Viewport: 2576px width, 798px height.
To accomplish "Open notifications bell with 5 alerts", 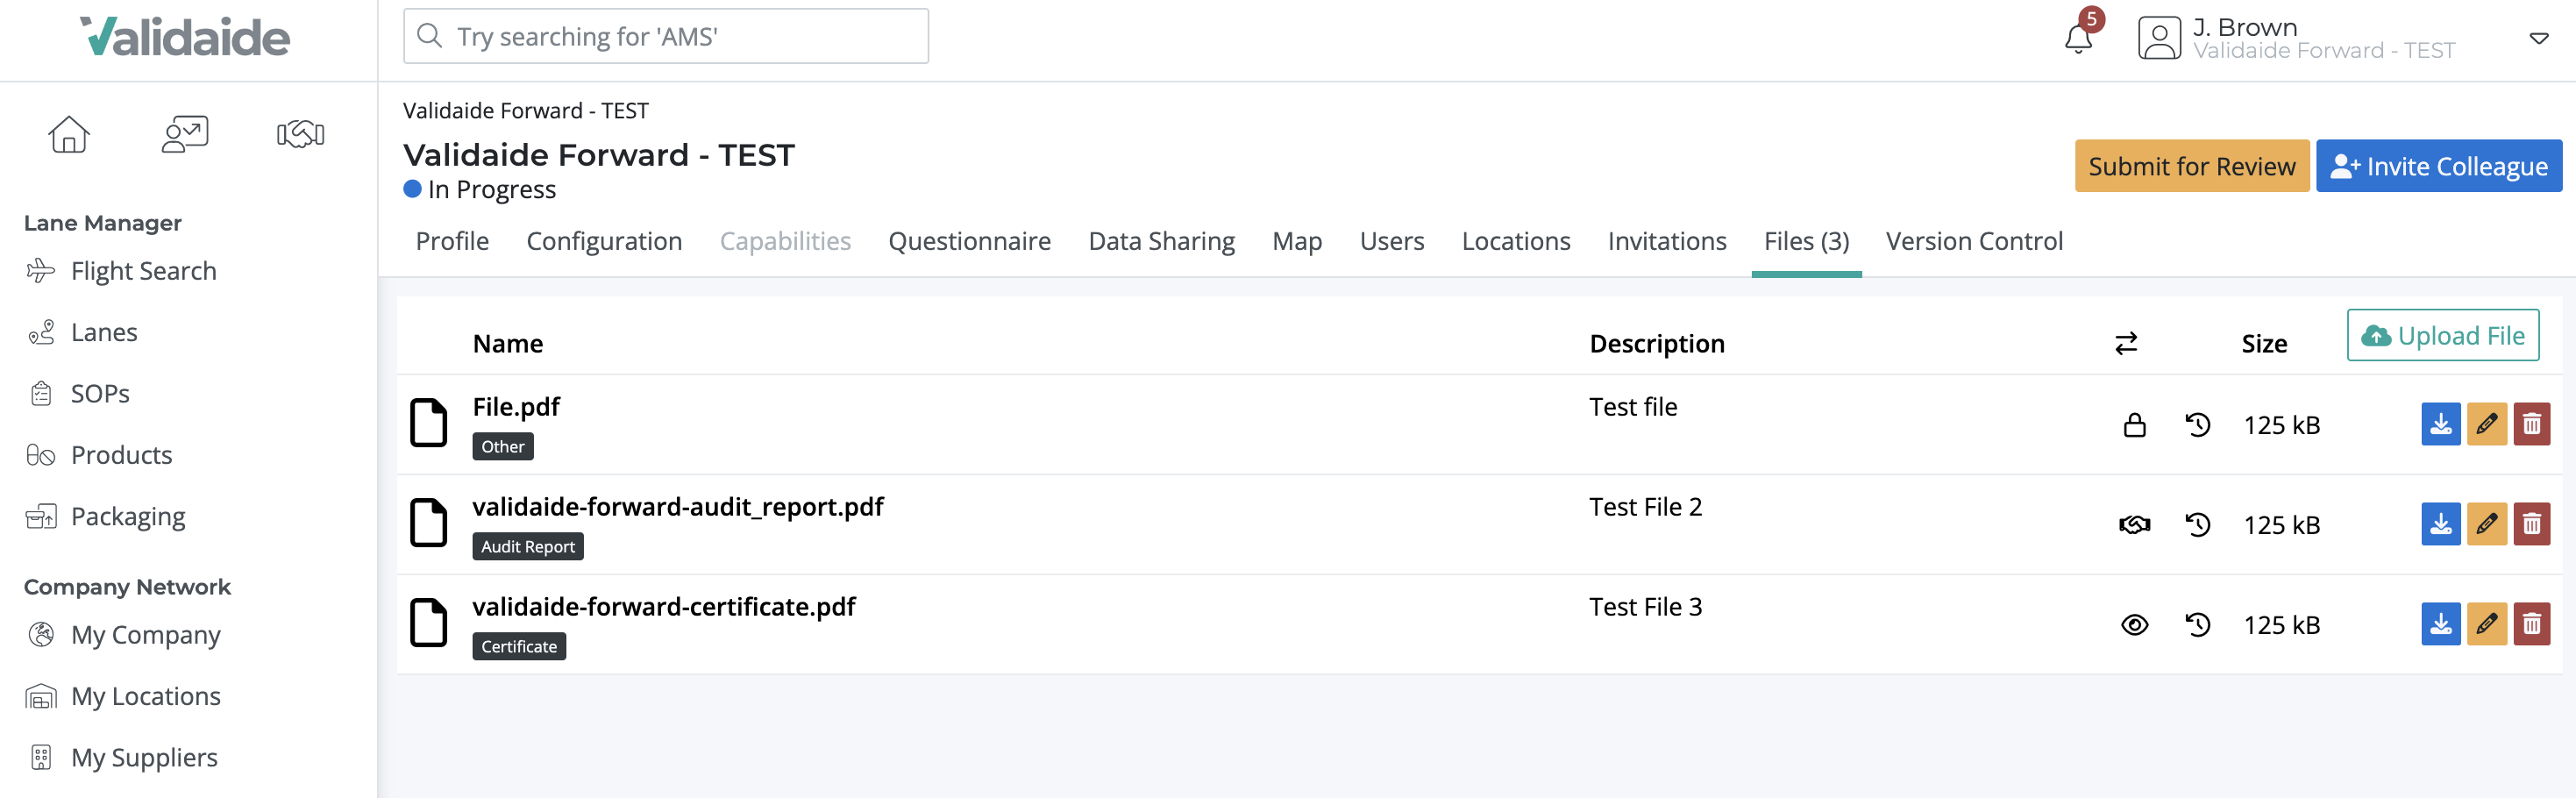I will coord(2078,38).
